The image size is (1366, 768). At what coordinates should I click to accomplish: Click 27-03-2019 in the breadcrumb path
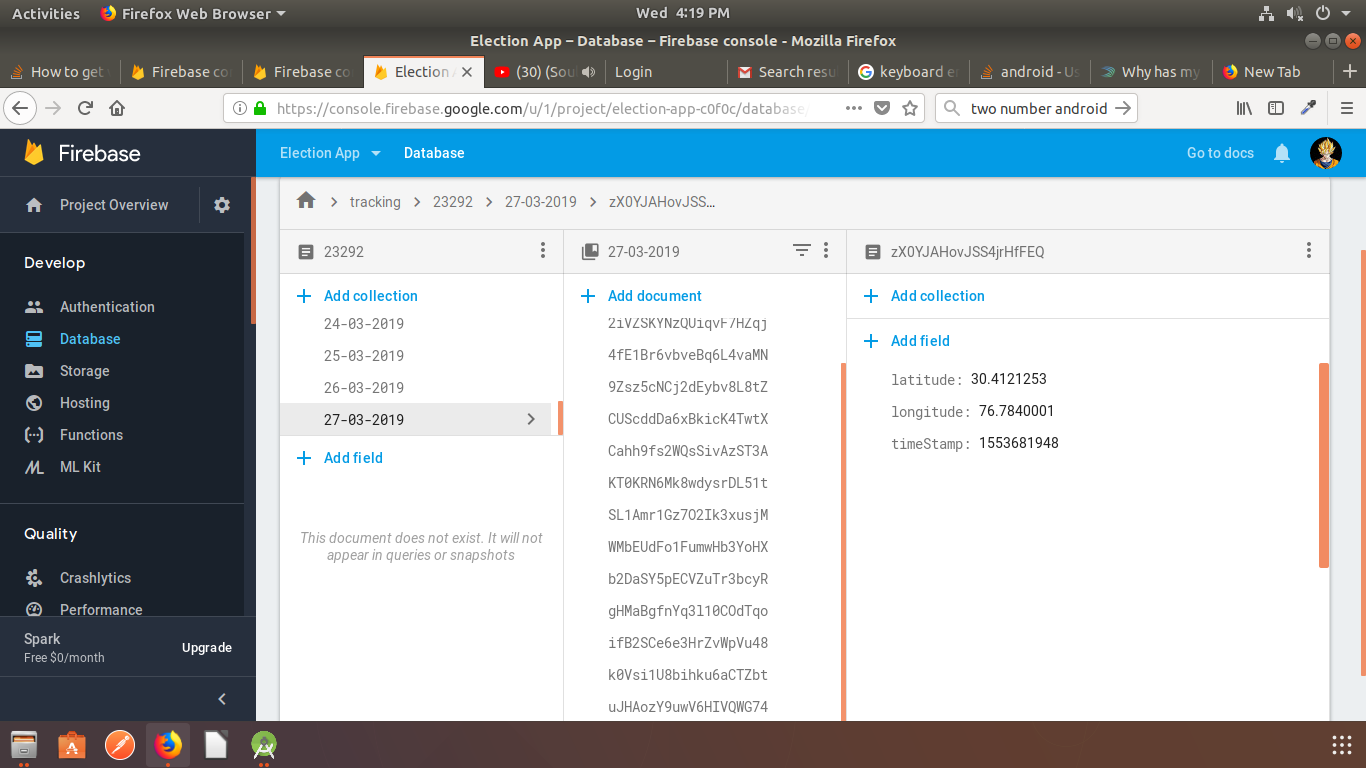[x=541, y=202]
